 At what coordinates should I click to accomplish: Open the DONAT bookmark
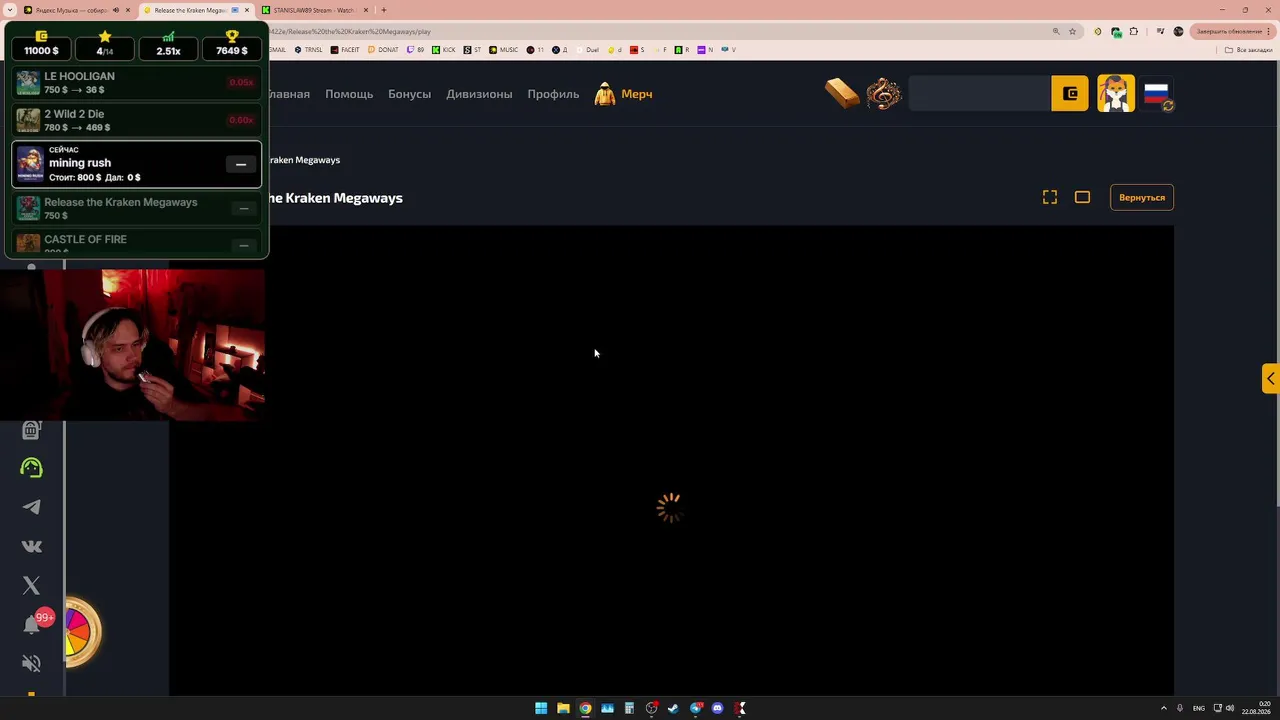383,49
